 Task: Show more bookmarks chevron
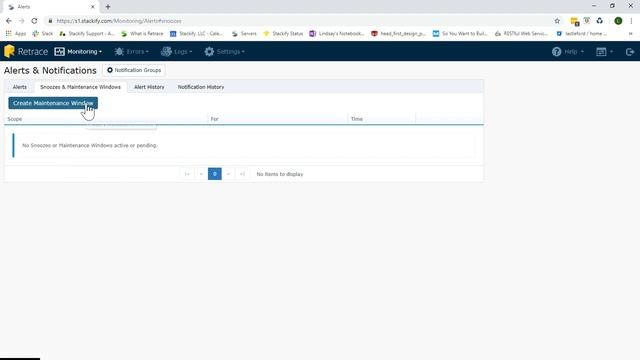click(631, 33)
